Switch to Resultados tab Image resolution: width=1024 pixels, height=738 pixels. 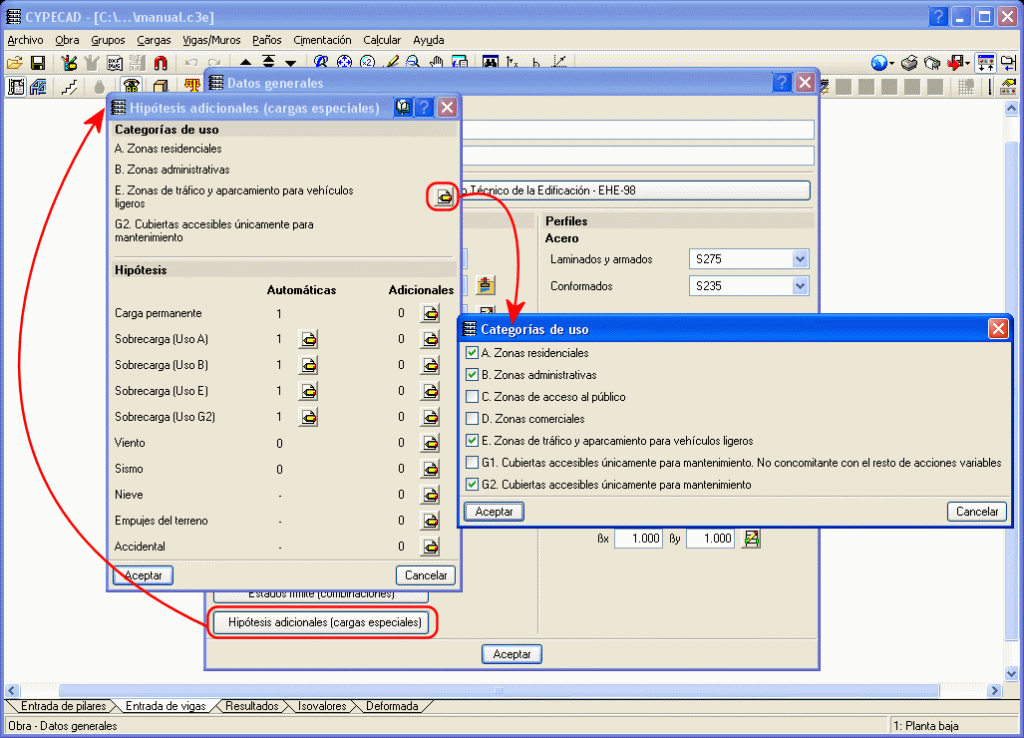point(252,706)
